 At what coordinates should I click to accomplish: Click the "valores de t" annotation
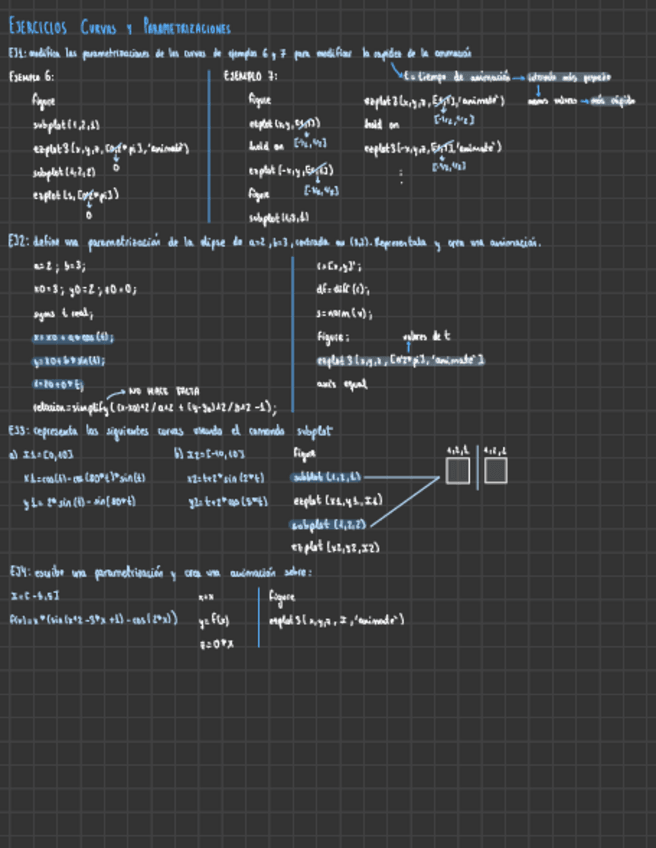coord(426,336)
